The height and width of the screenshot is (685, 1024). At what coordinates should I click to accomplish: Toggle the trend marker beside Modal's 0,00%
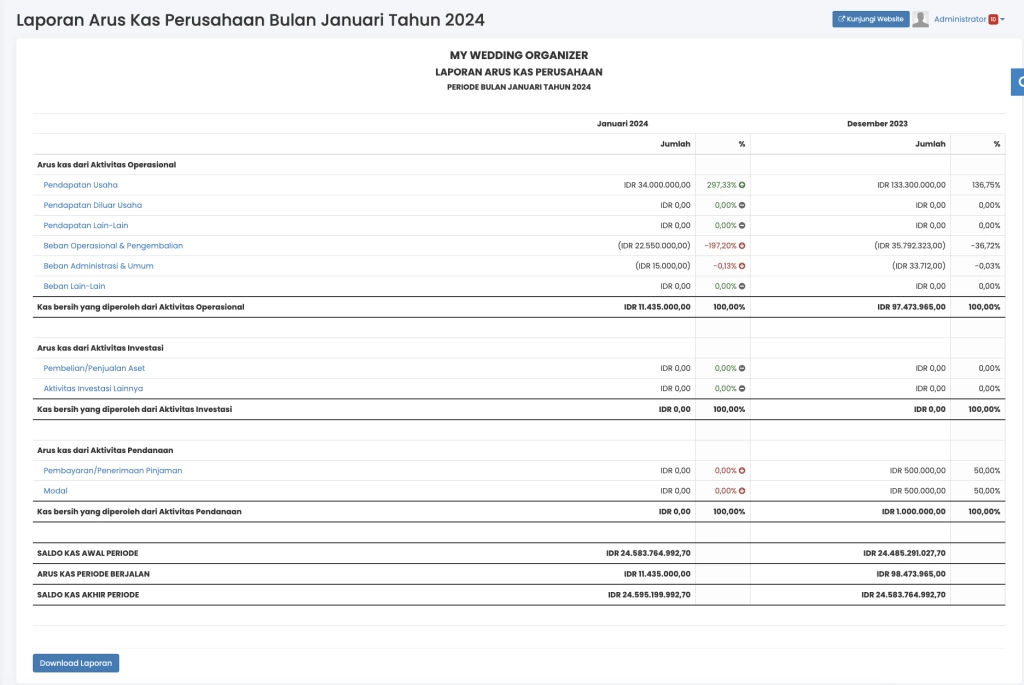pyautogui.click(x=742, y=491)
